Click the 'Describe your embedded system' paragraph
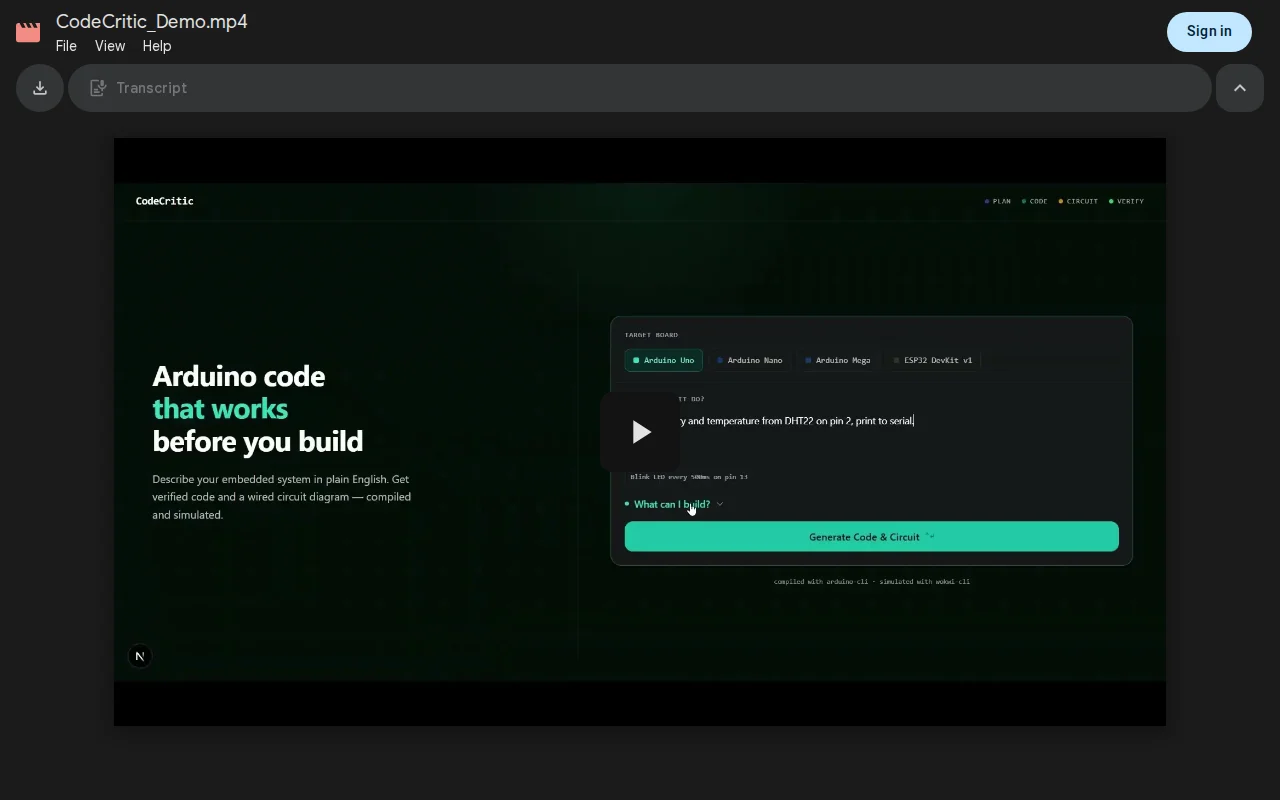1280x800 pixels. click(282, 497)
